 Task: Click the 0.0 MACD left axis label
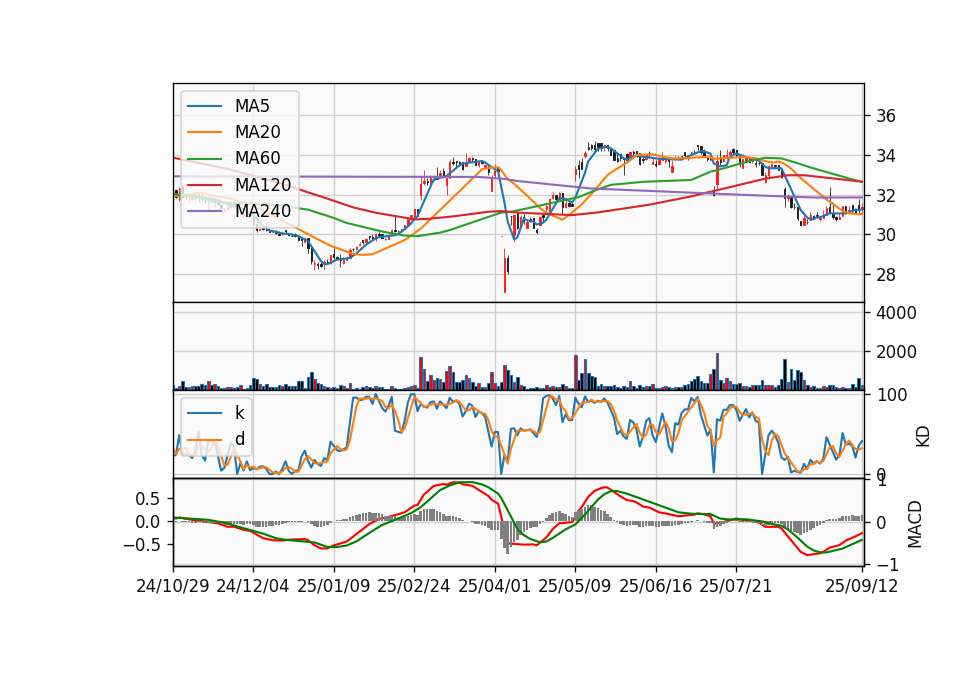coord(147,522)
